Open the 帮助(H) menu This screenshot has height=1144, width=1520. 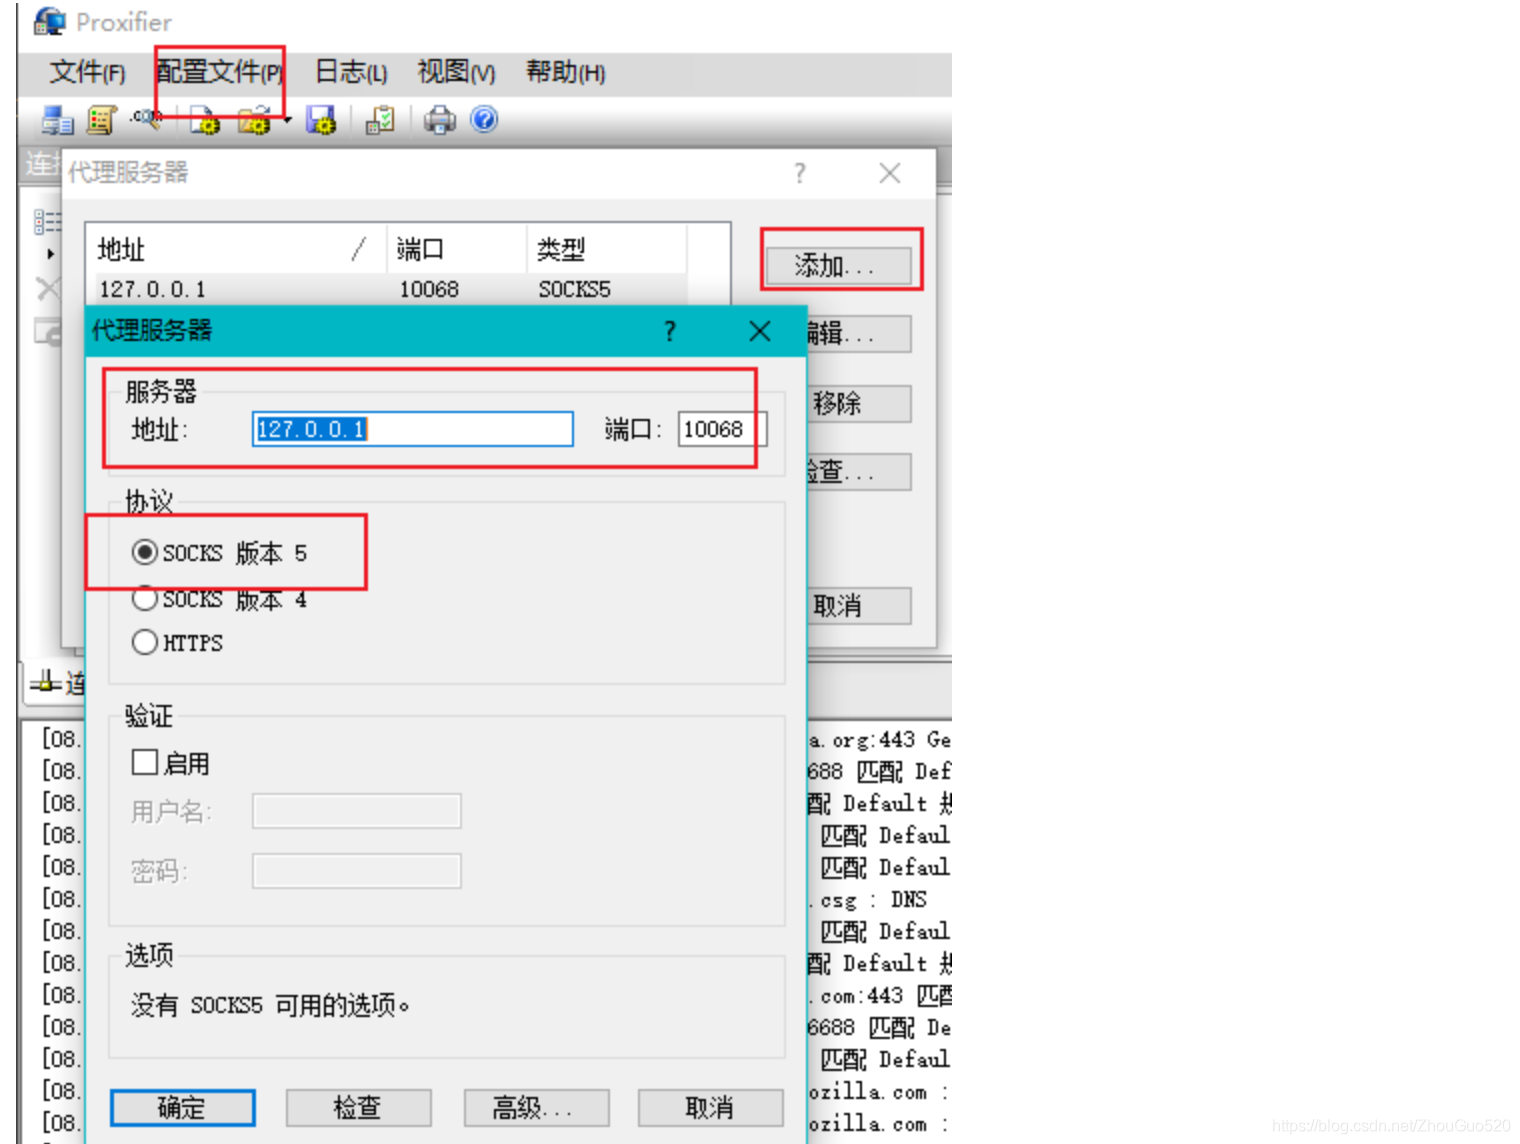tap(566, 73)
